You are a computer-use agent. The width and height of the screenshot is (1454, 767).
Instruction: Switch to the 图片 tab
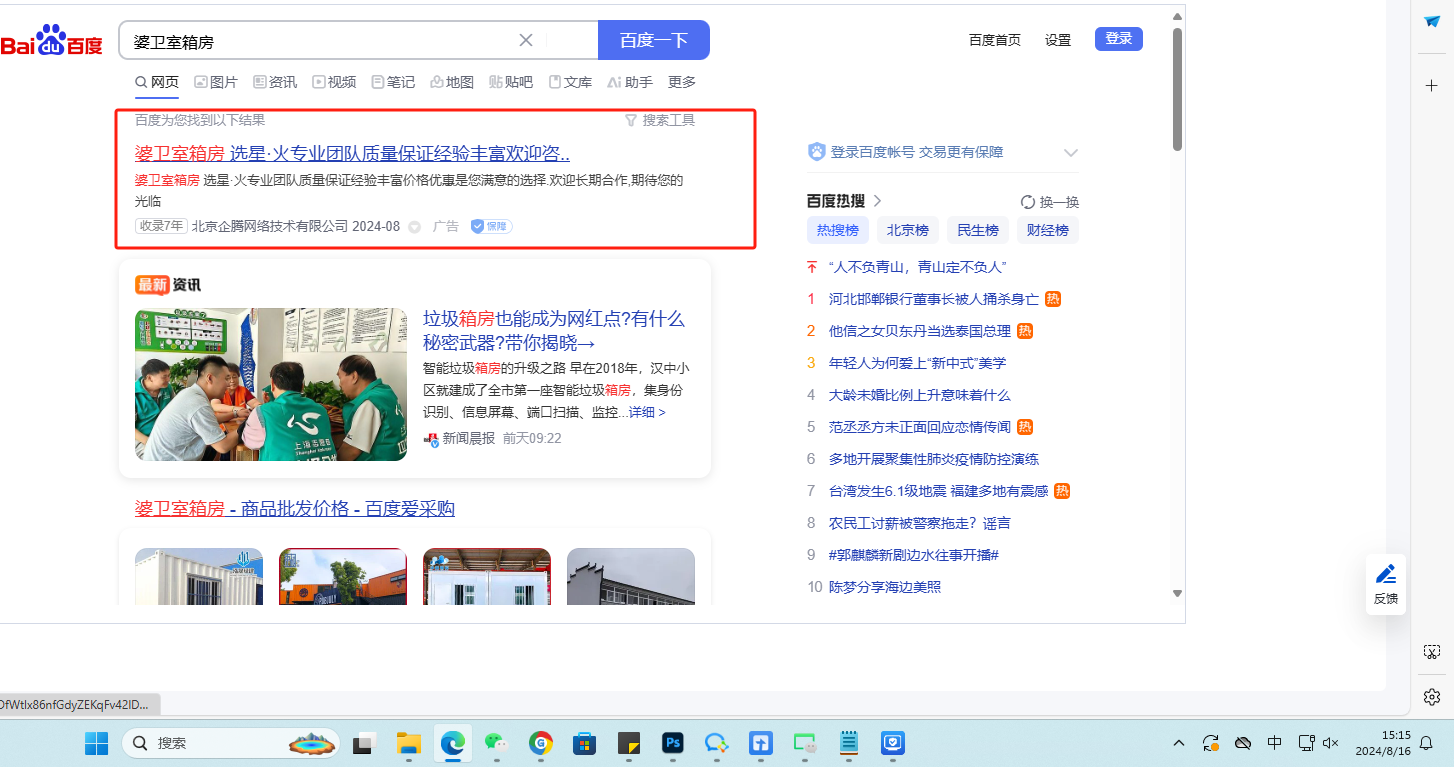click(x=216, y=82)
